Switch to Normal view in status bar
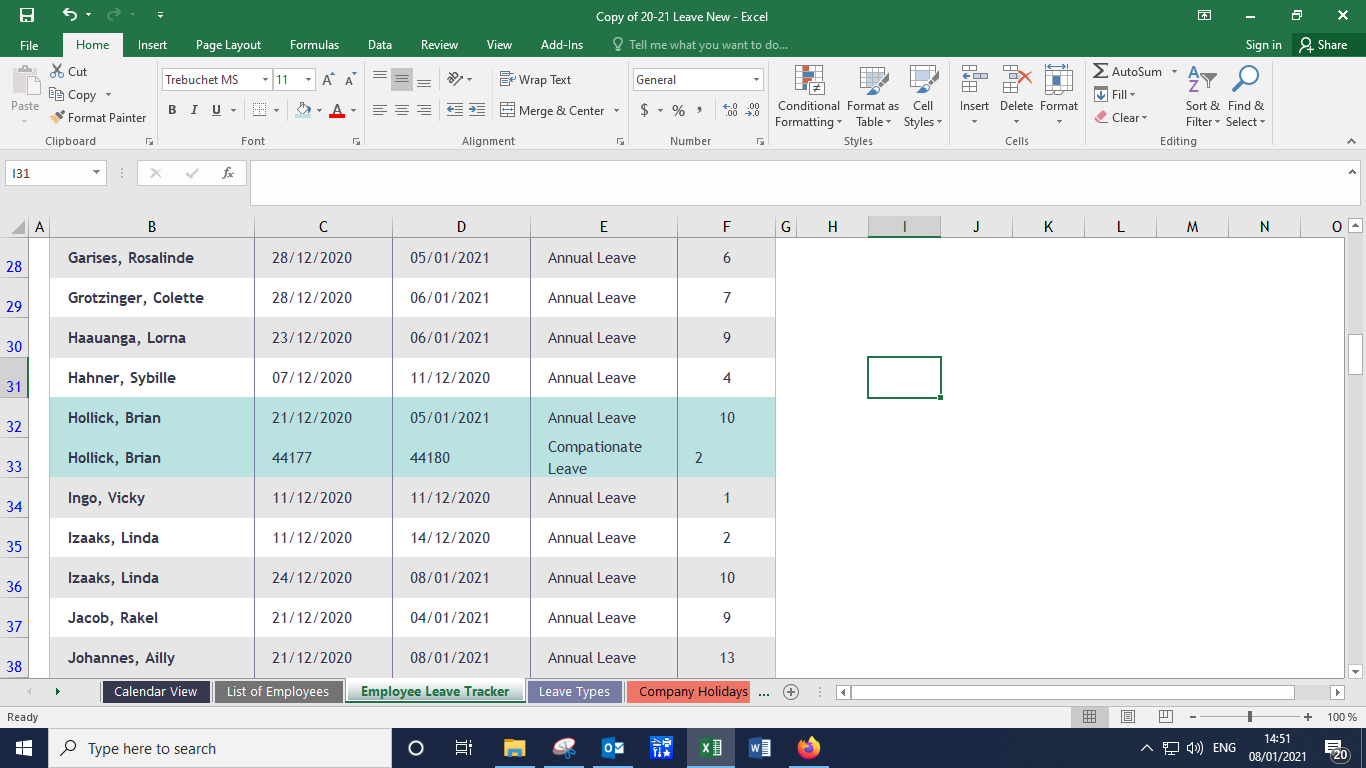The image size is (1366, 768). (x=1090, y=717)
